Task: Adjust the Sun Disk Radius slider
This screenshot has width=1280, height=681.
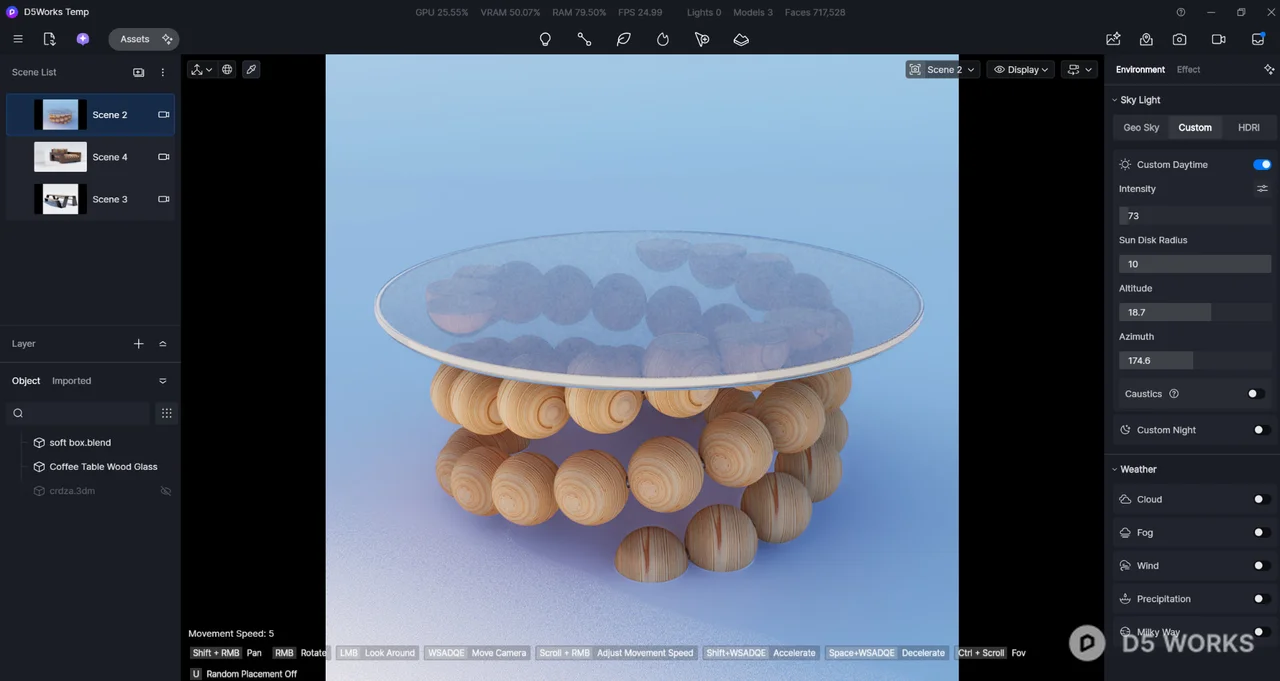Action: pos(1195,264)
